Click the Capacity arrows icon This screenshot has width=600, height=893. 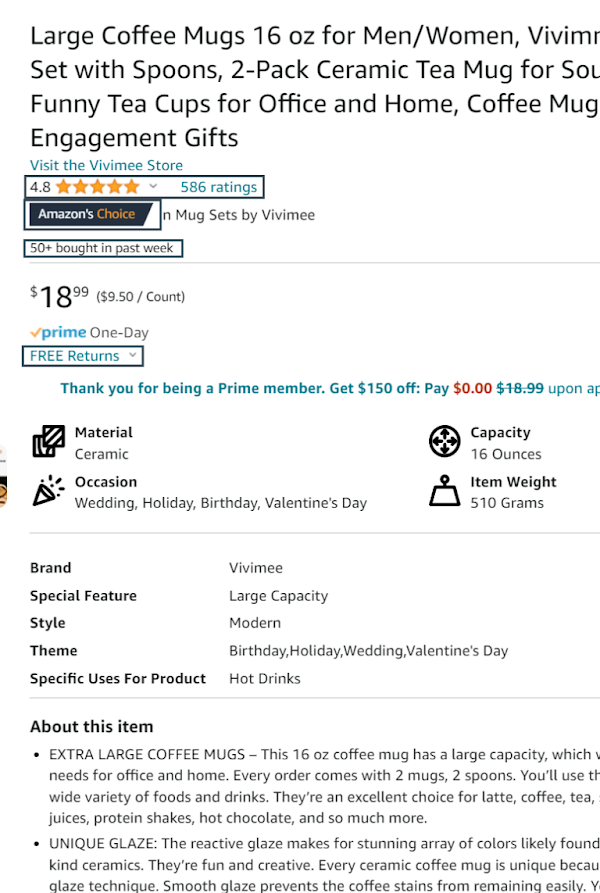[x=445, y=441]
